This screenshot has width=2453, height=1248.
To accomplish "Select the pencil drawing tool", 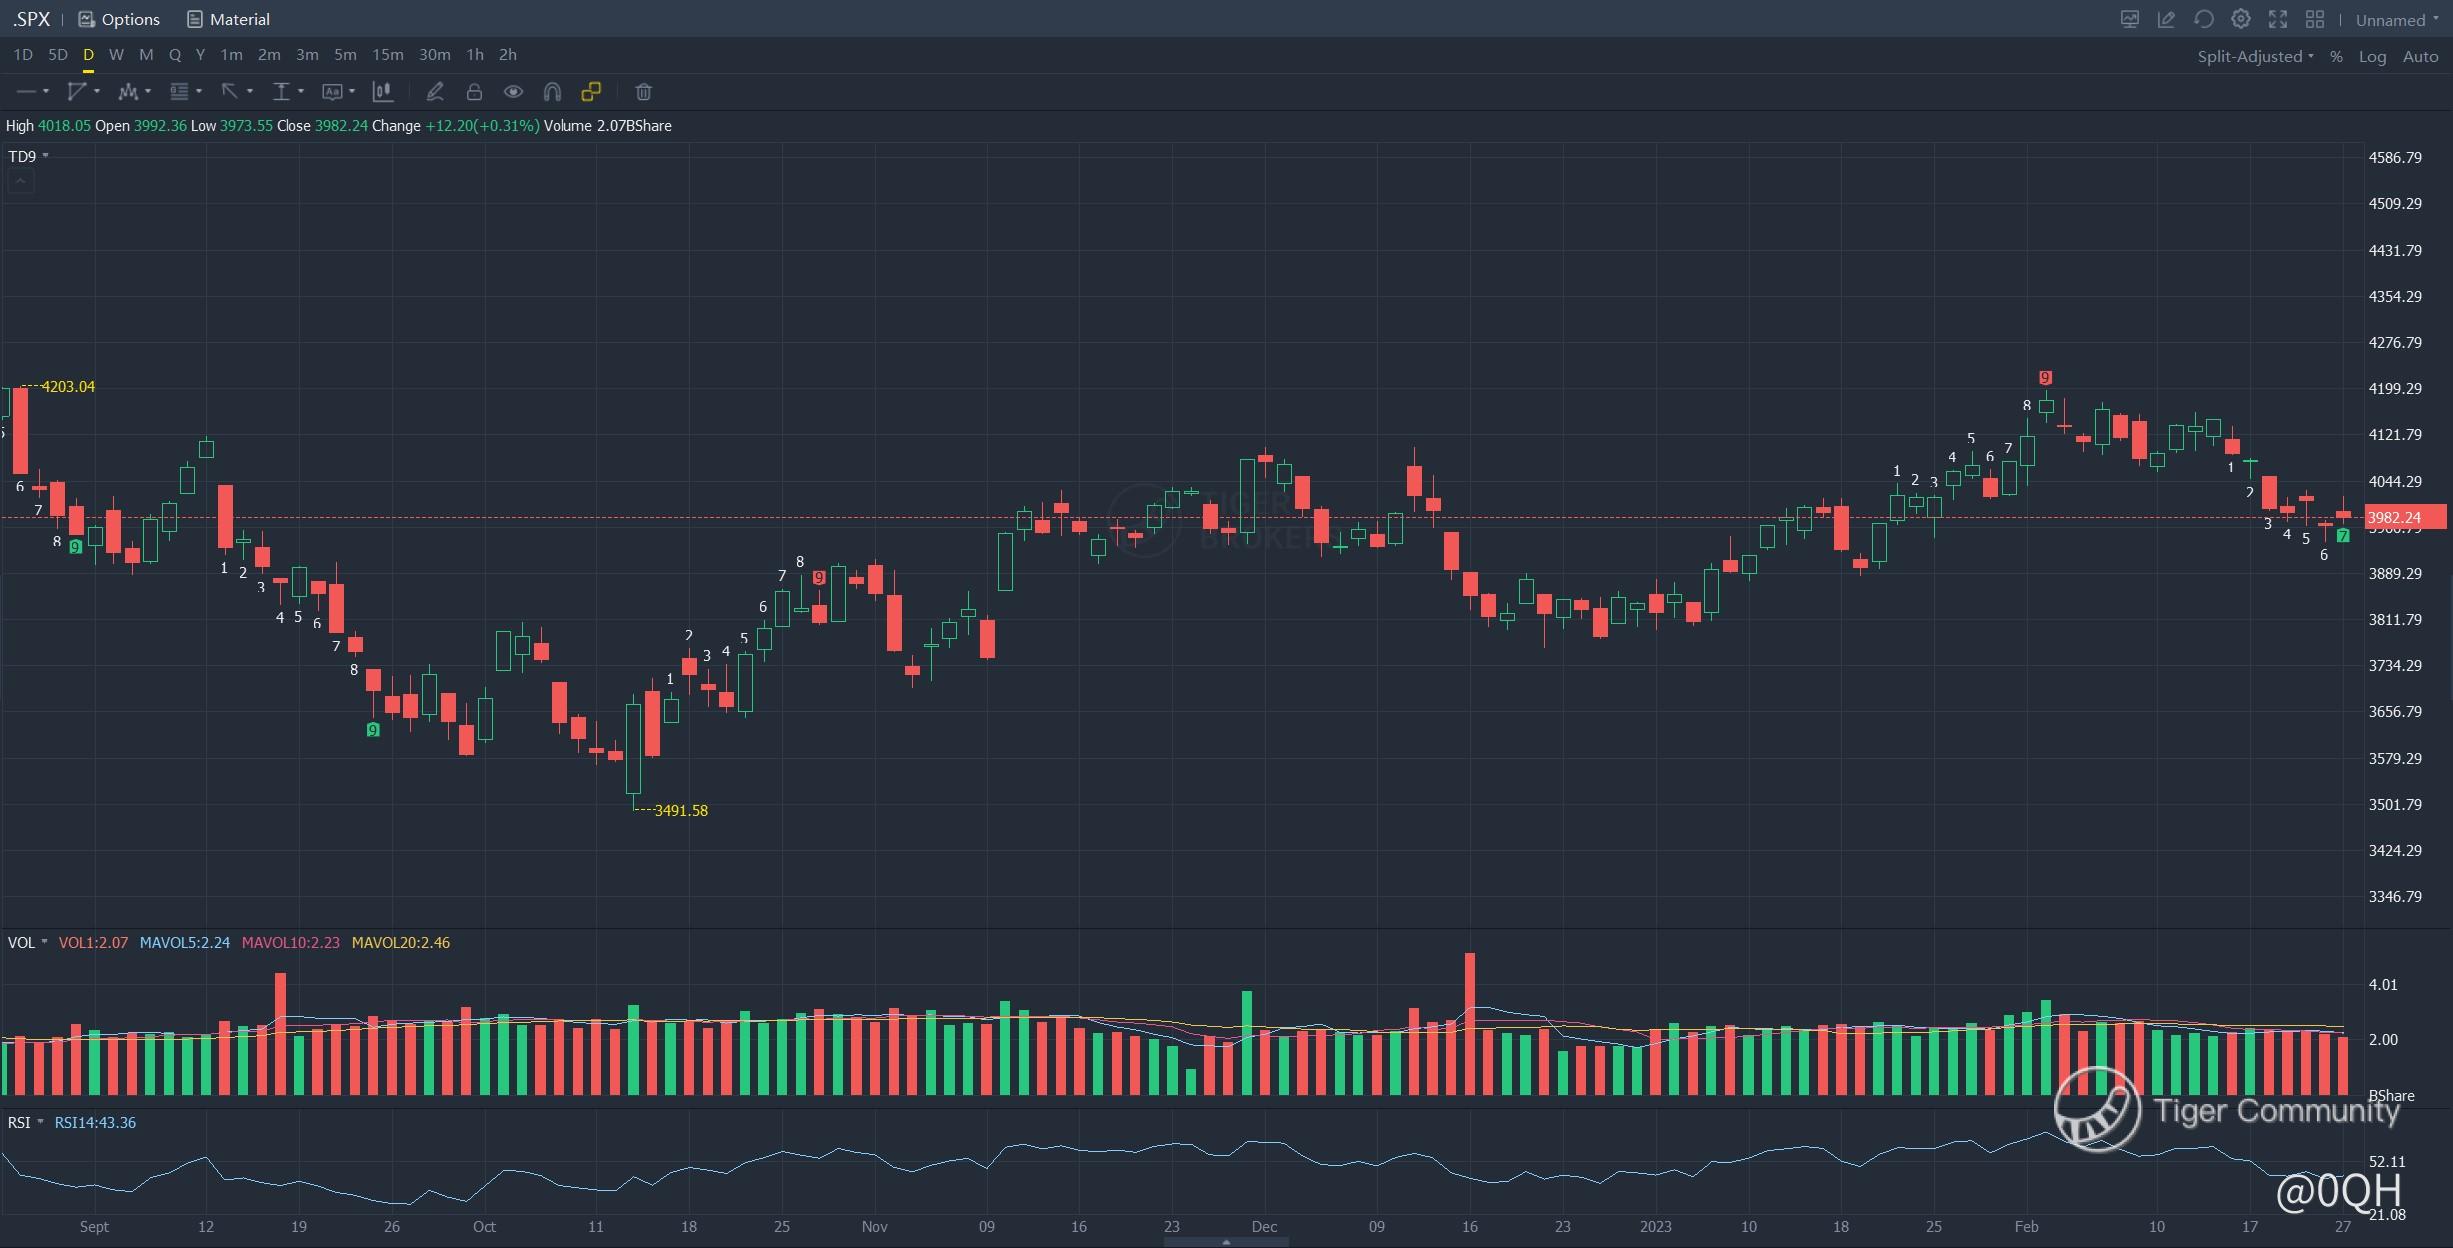I will [435, 92].
